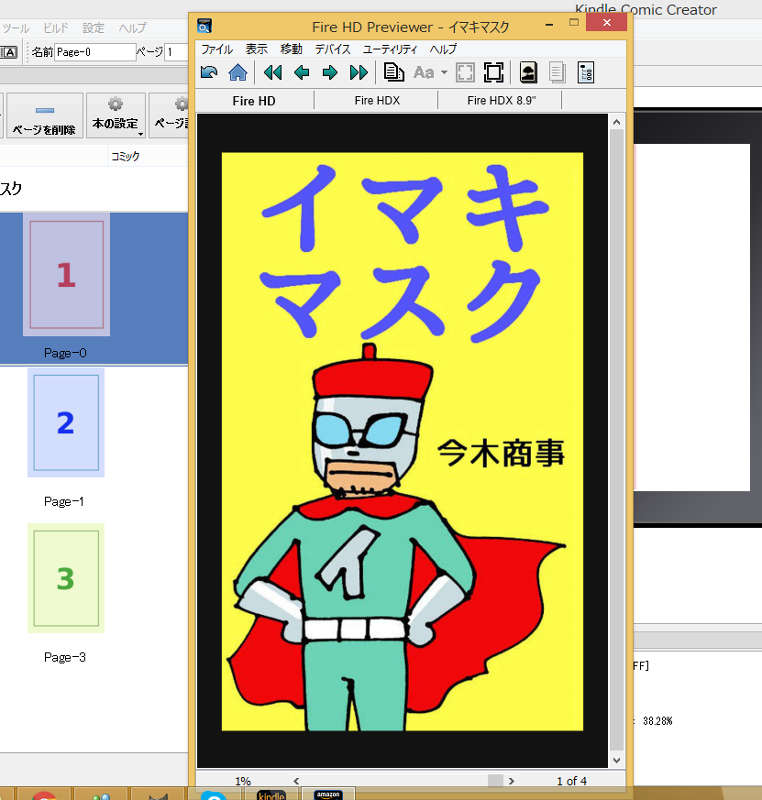Click the コミック ribbon group label
This screenshot has width=762, height=800.
coord(125,156)
